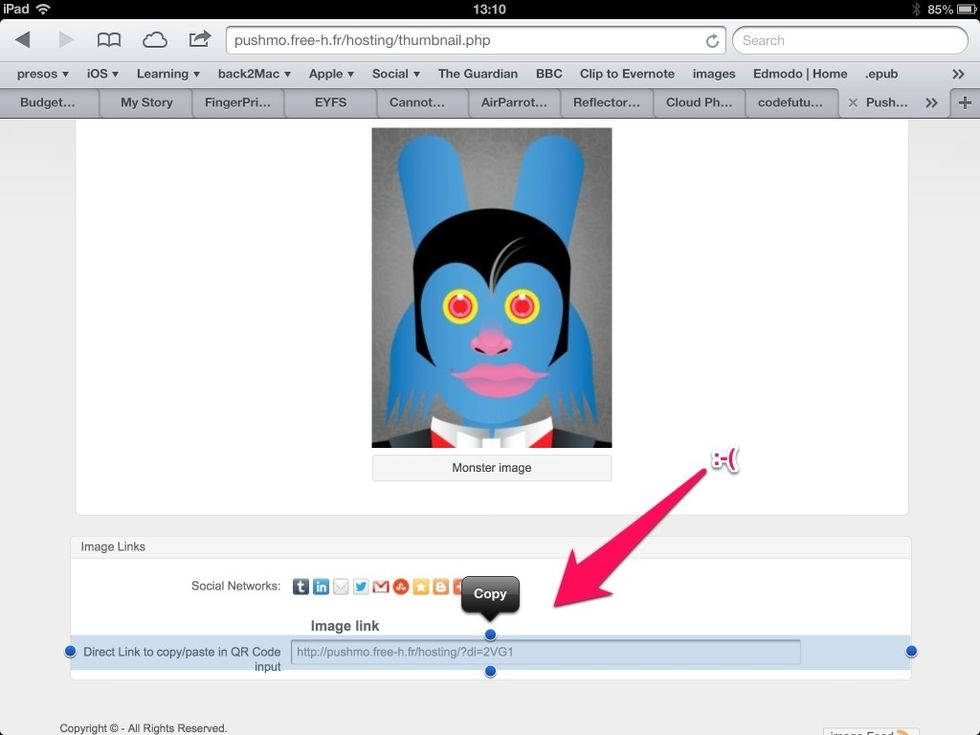Switch to the Budget... tab
980x735 pixels.
pos(48,102)
